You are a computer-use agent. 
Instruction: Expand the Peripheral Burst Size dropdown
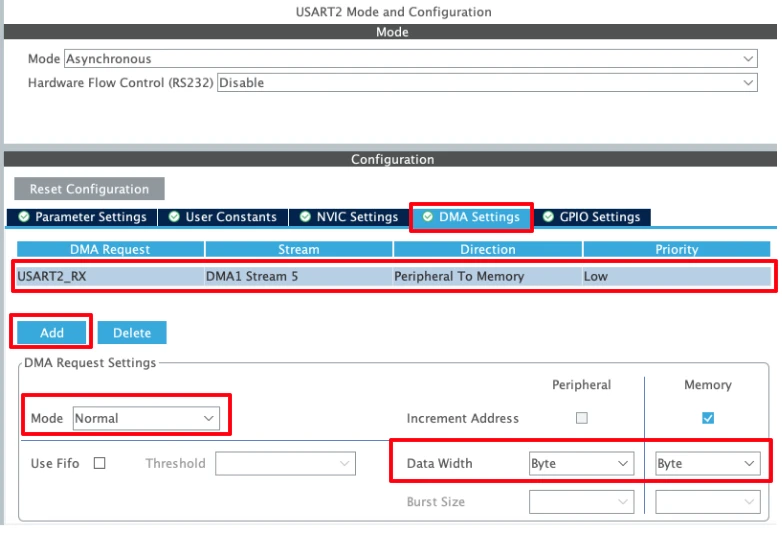(x=581, y=502)
